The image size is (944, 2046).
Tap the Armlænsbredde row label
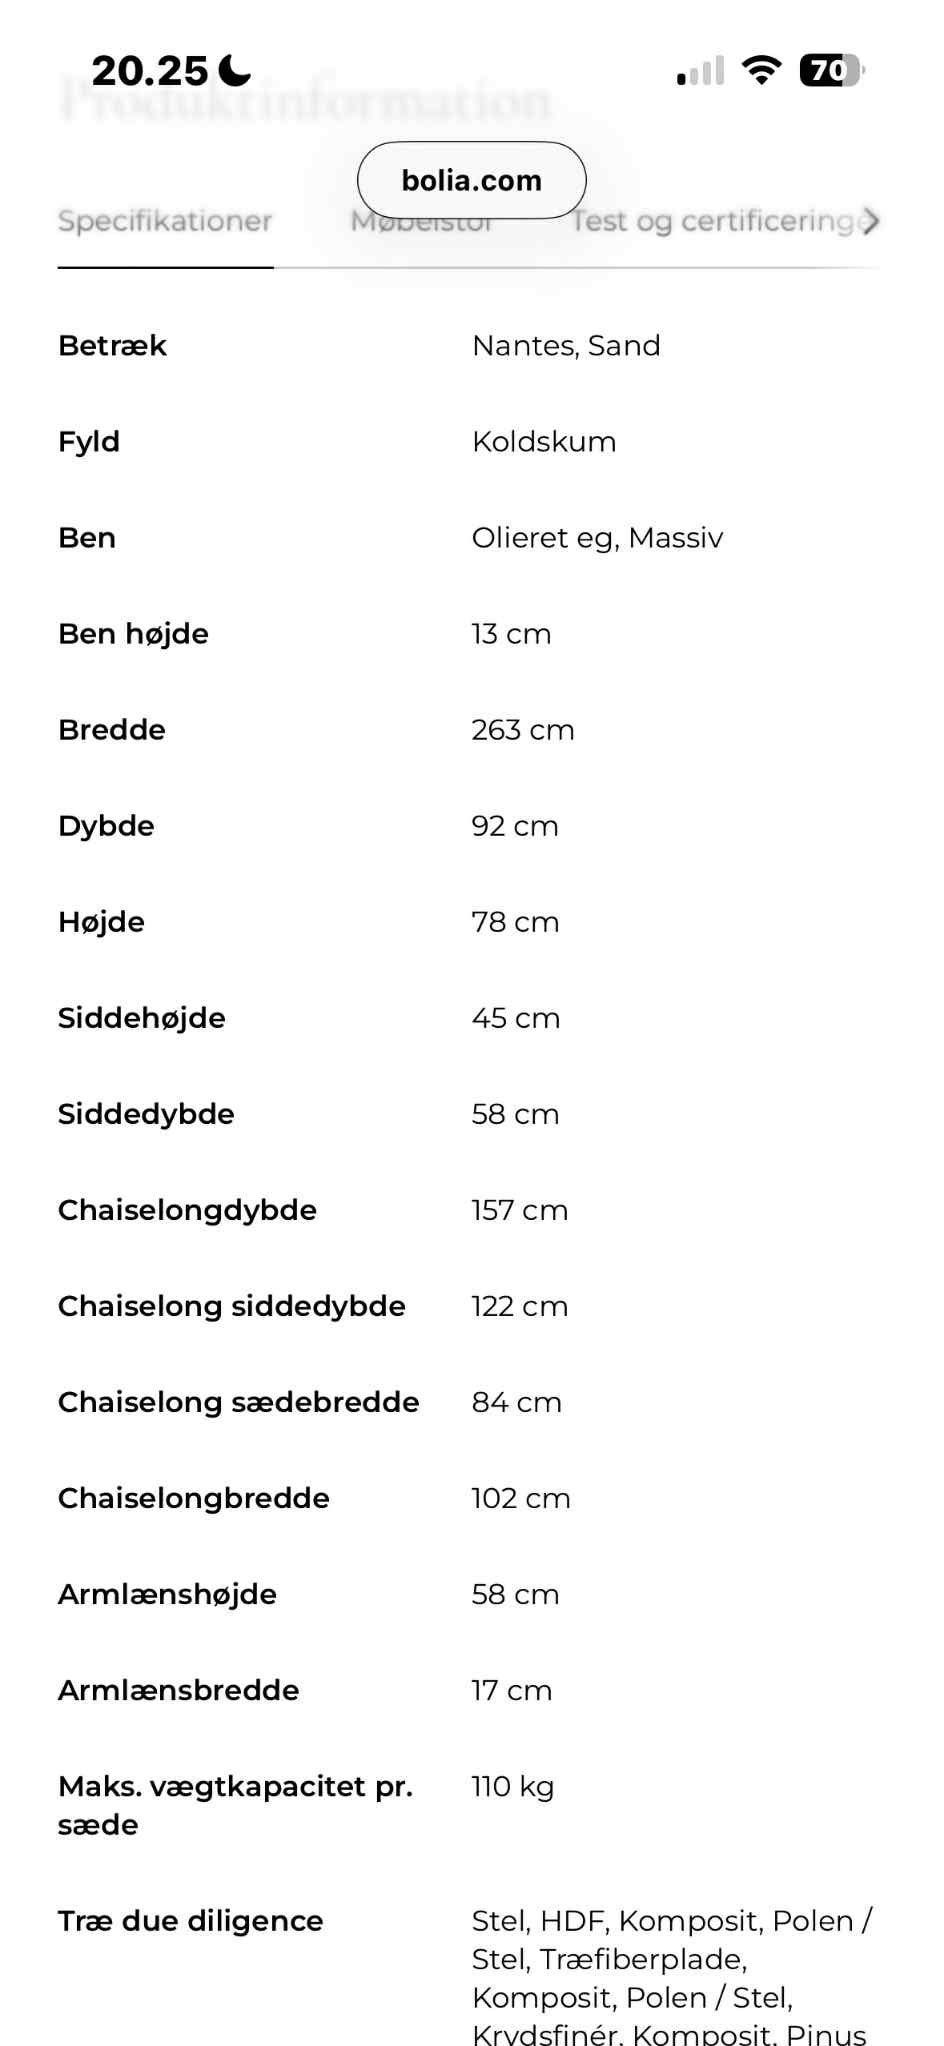(178, 1690)
